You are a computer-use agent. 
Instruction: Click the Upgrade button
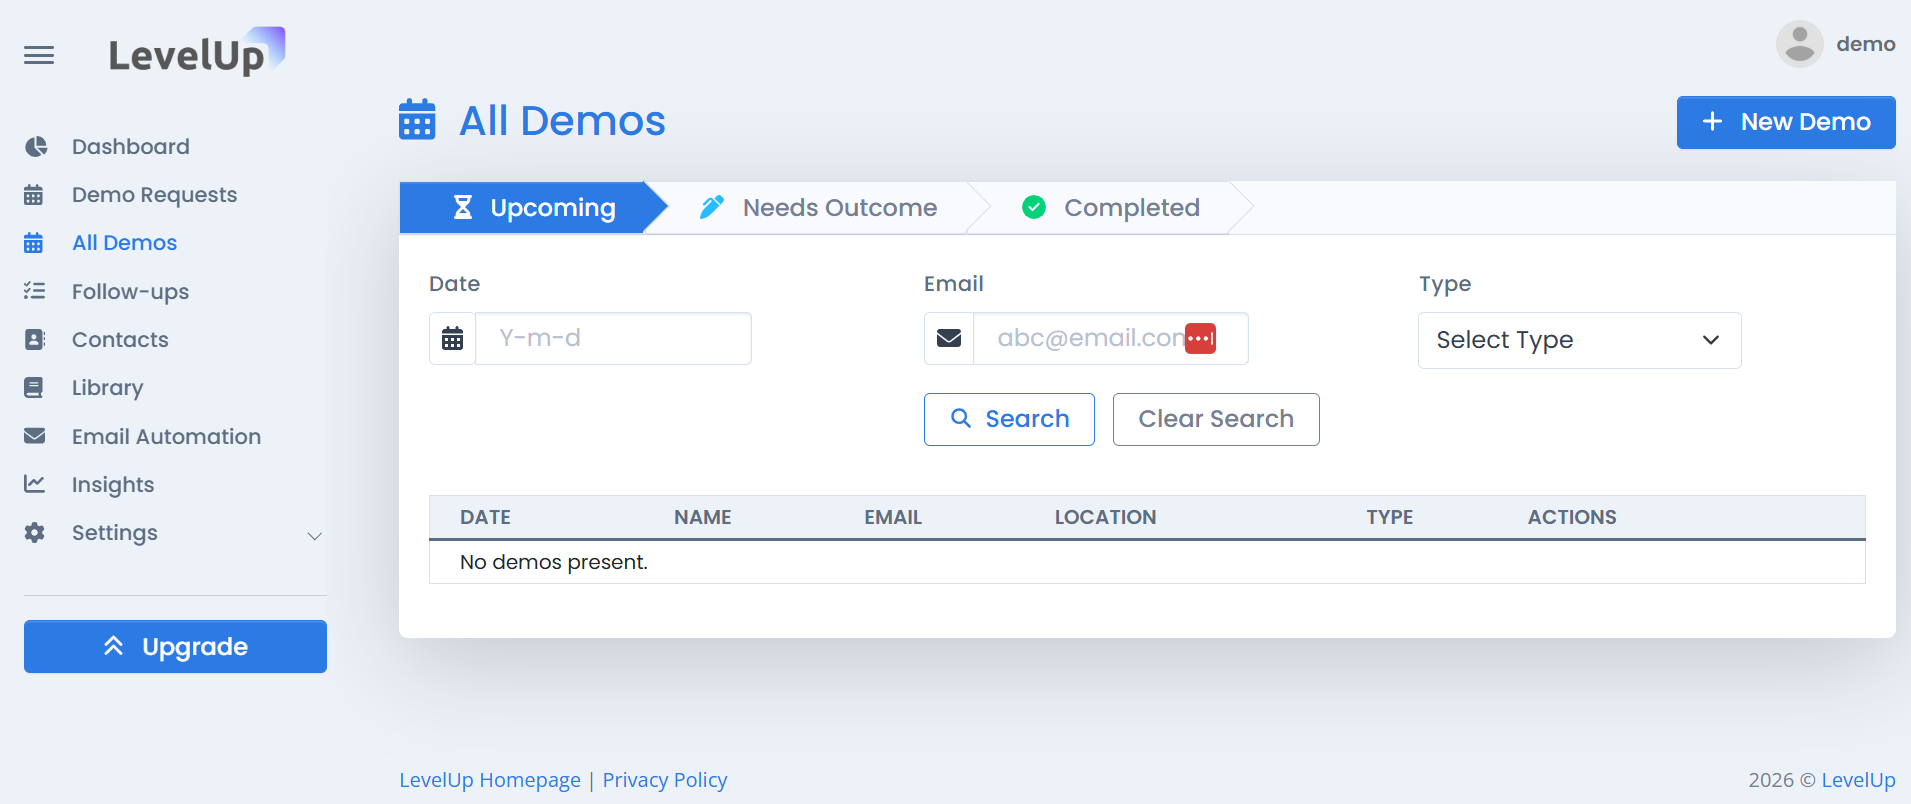tap(175, 646)
